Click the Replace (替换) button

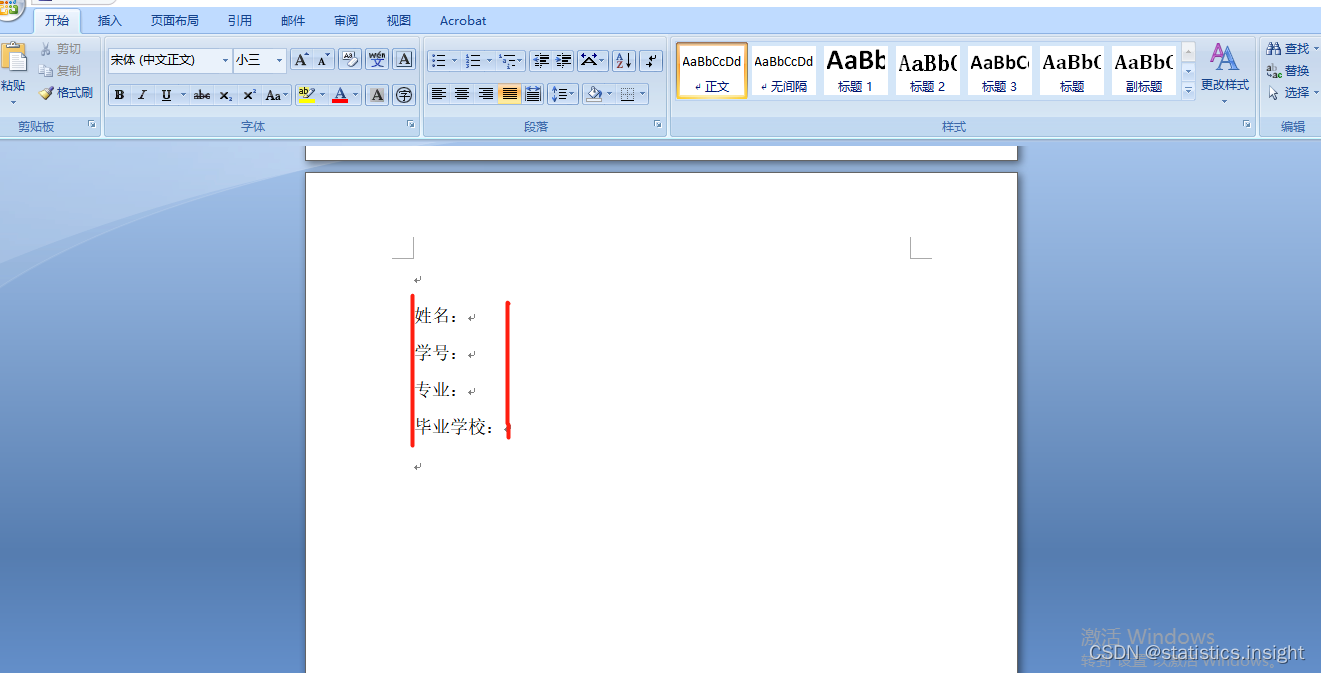1288,71
